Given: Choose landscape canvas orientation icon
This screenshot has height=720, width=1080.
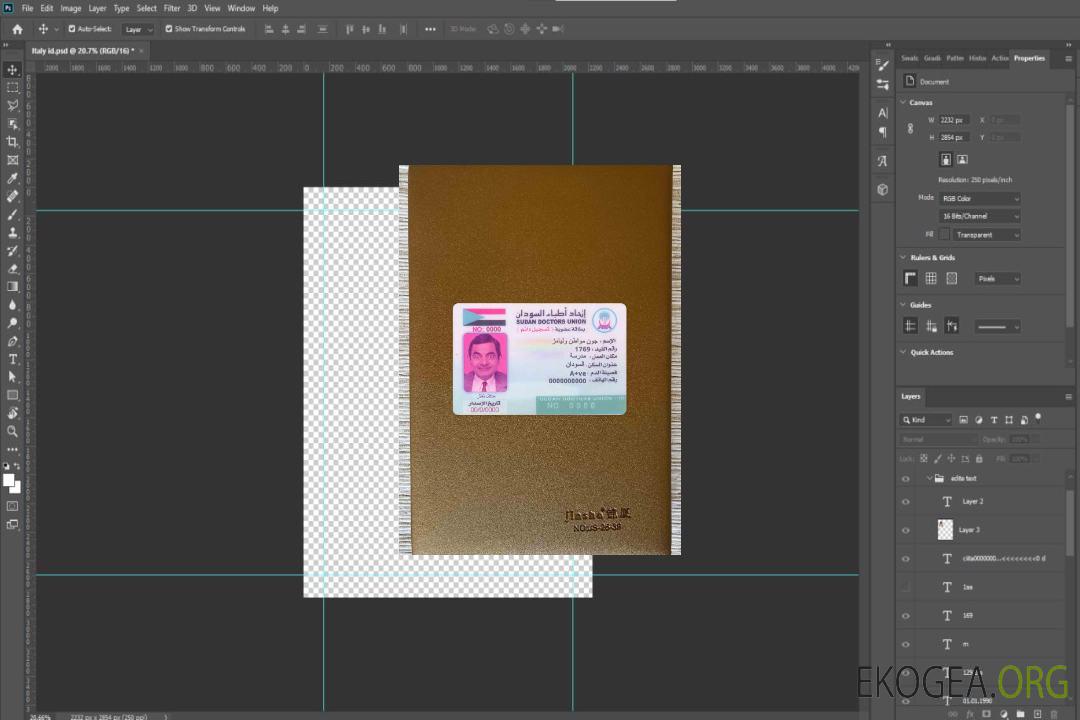Looking at the screenshot, I should tap(962, 159).
